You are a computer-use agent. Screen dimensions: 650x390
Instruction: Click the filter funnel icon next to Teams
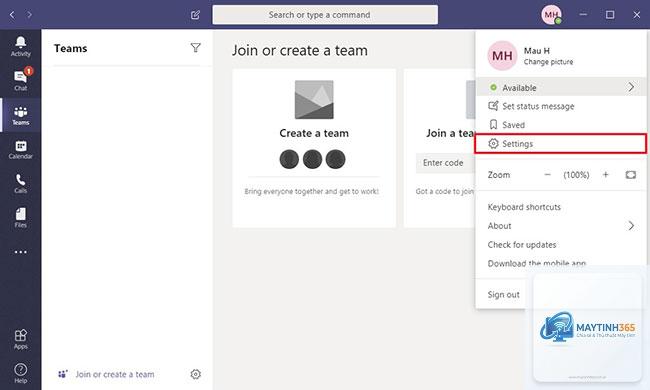pos(196,48)
